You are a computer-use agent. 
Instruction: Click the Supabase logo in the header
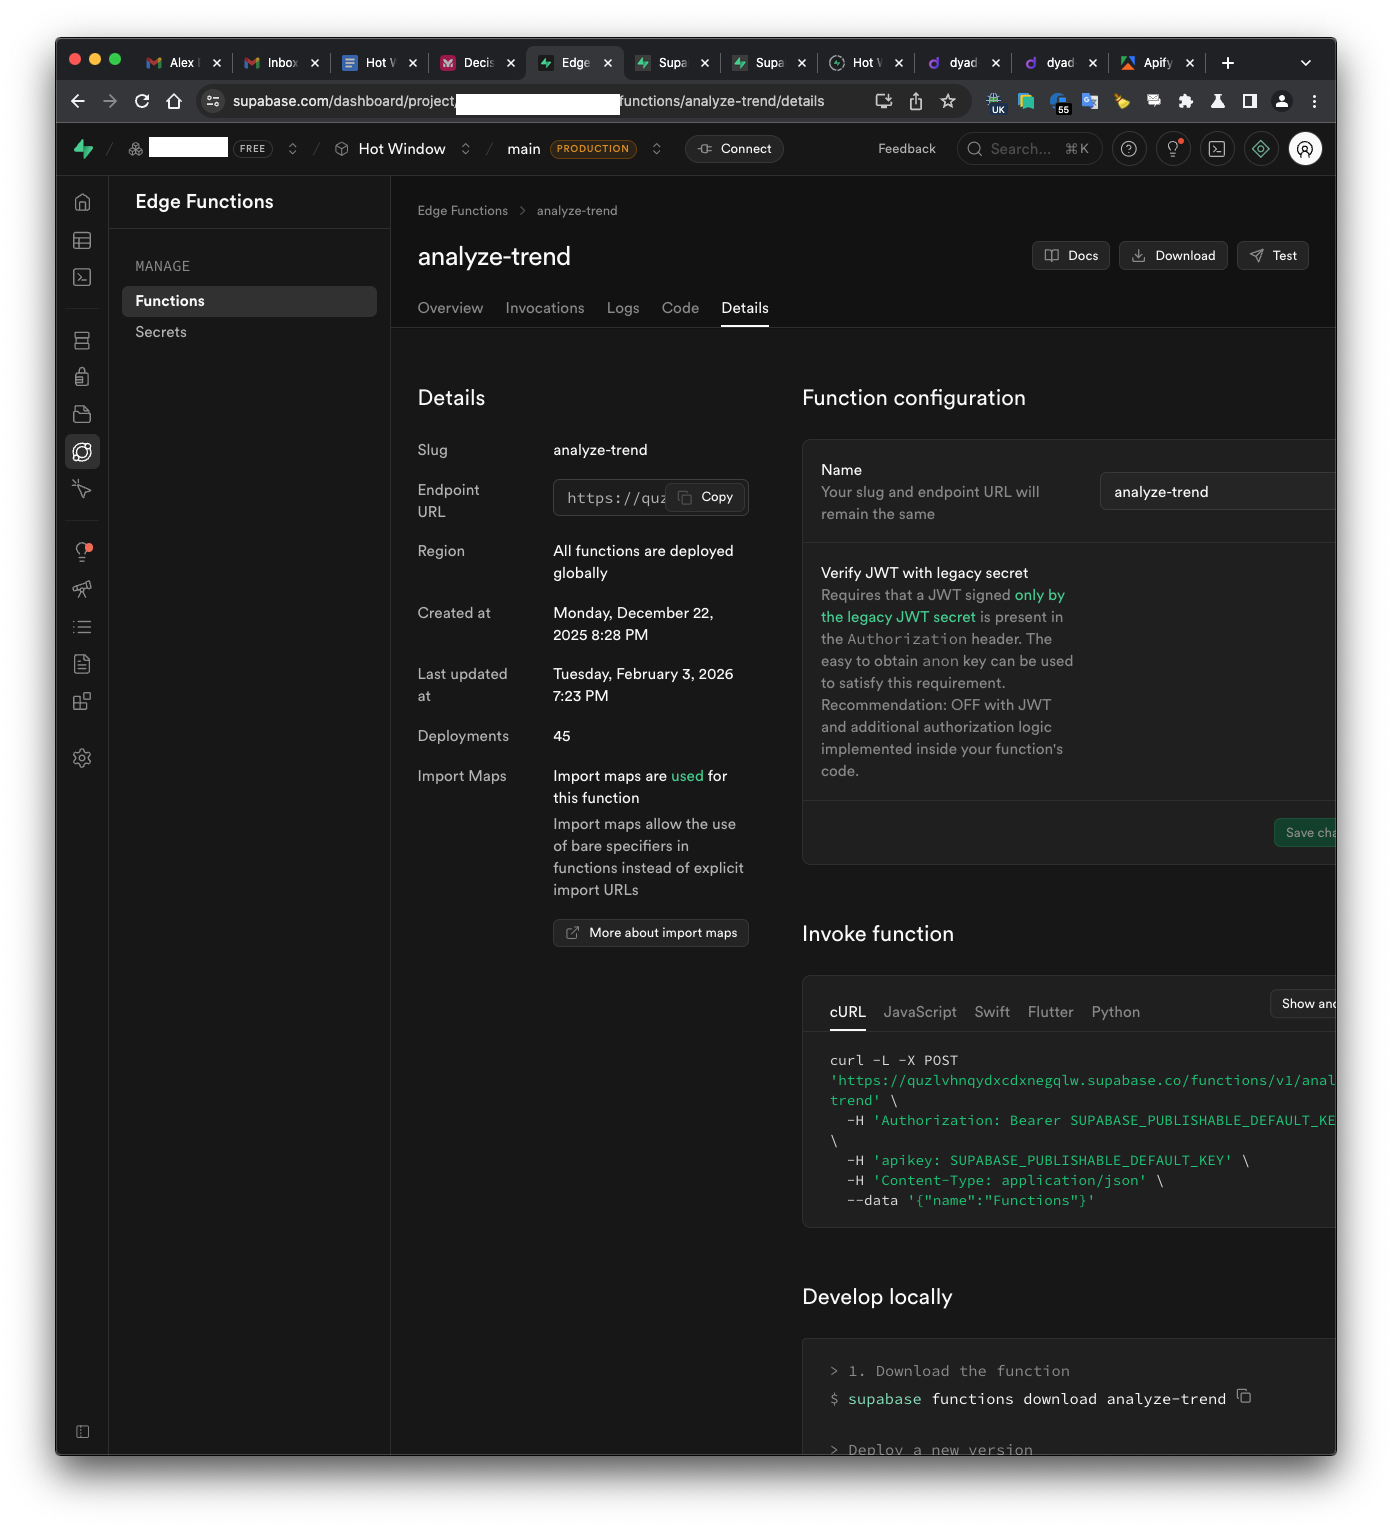[84, 149]
